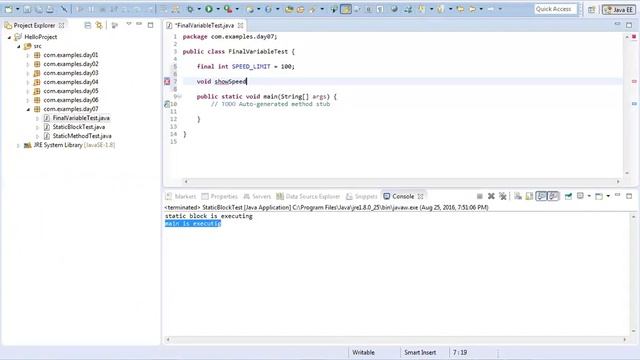The width and height of the screenshot is (640, 360).
Task: Click the New file toolbar icon
Action: coord(9,9)
